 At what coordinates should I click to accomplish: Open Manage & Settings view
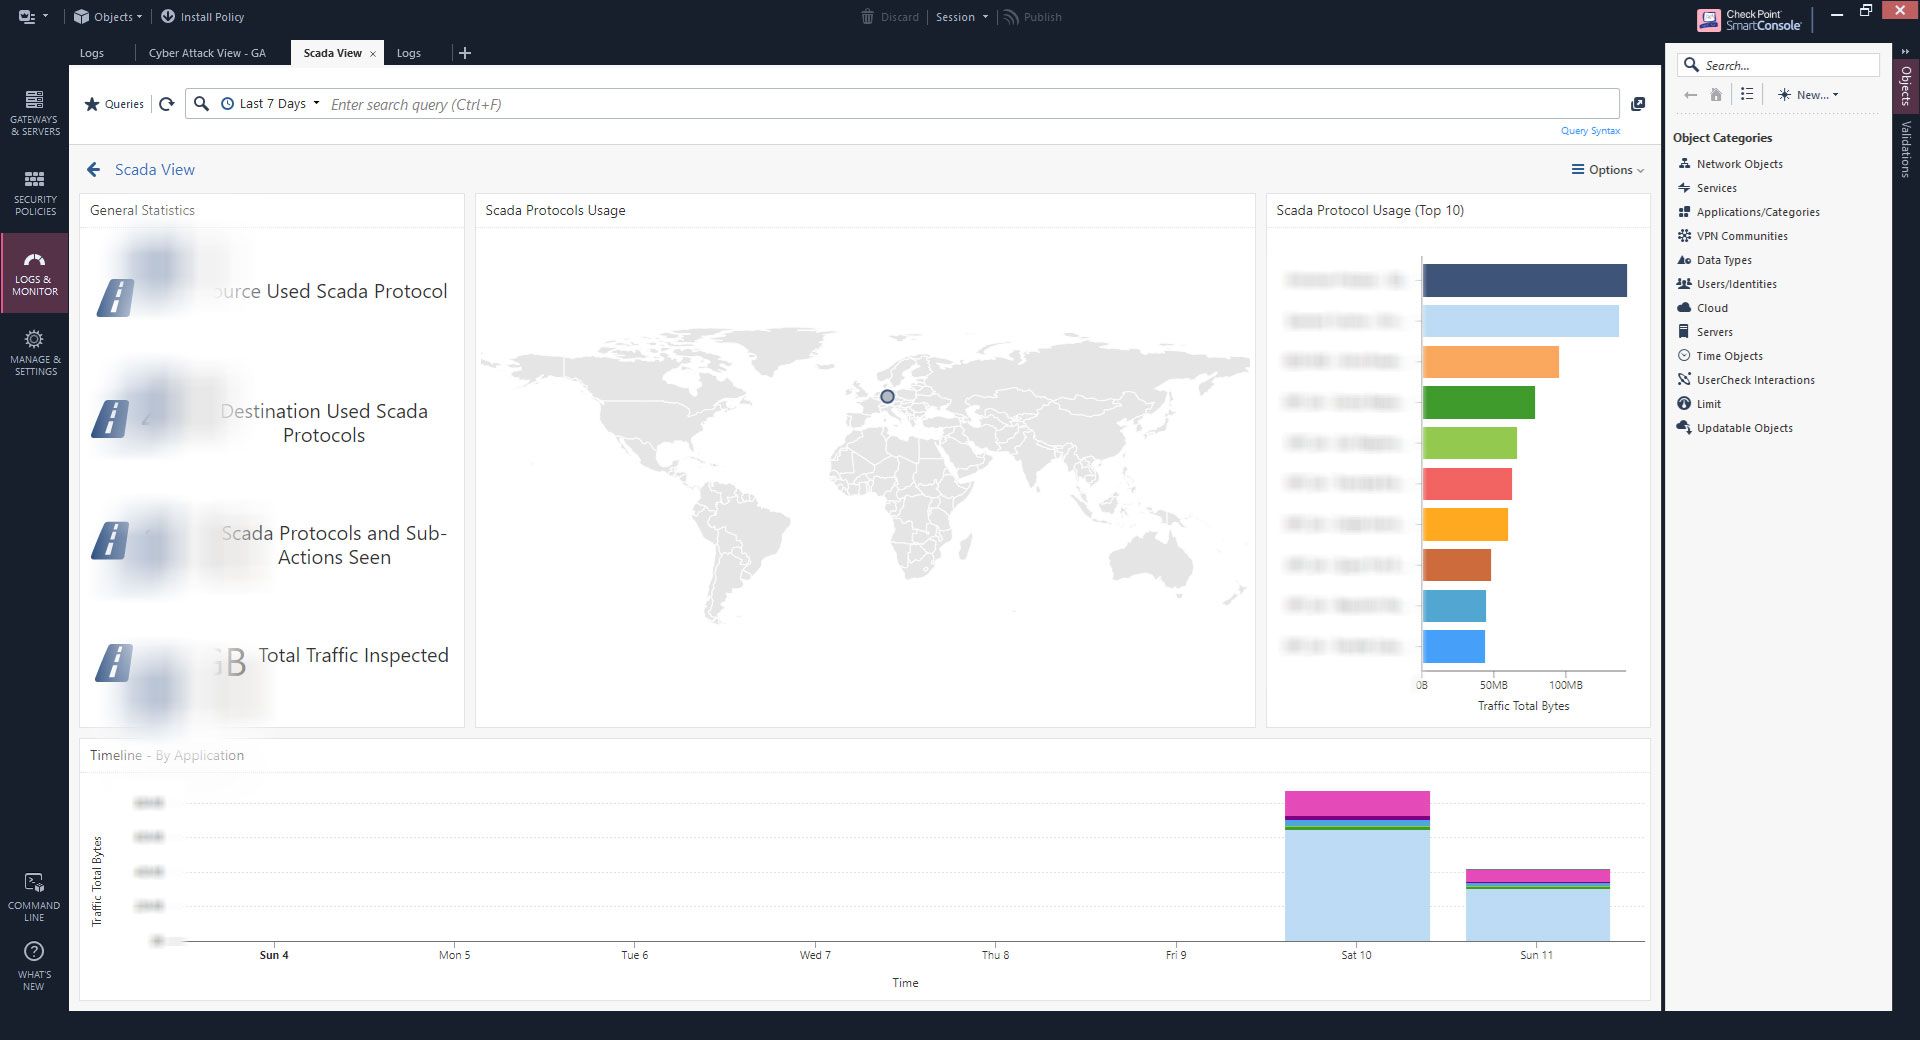[34, 353]
